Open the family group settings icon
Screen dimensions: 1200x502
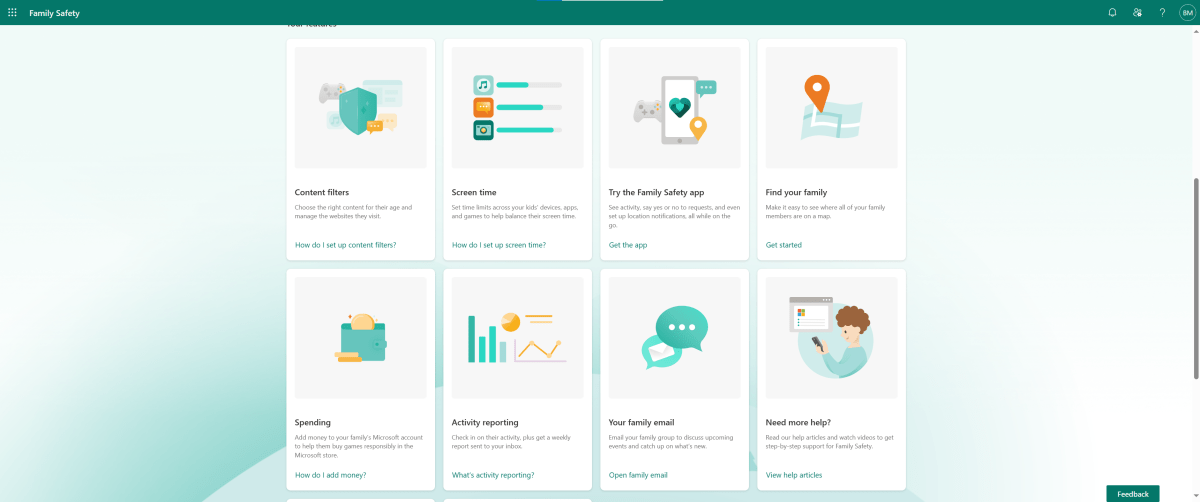click(x=1137, y=12)
